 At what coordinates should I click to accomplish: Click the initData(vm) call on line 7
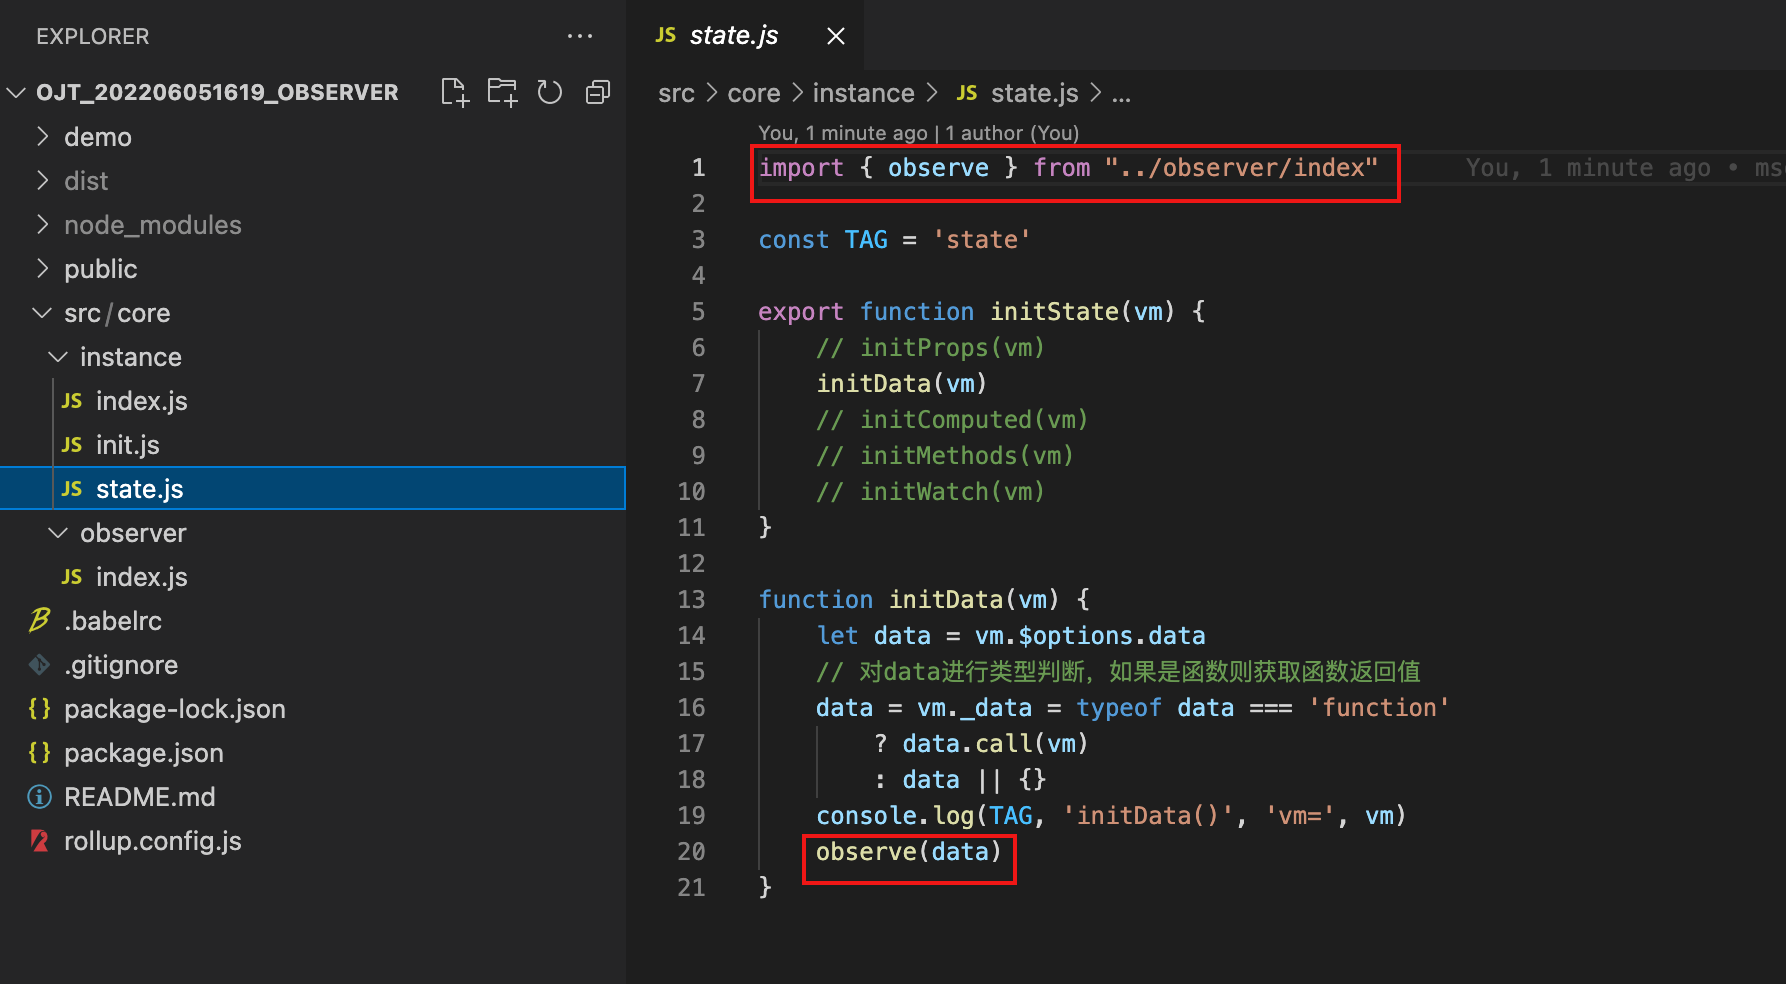click(902, 384)
